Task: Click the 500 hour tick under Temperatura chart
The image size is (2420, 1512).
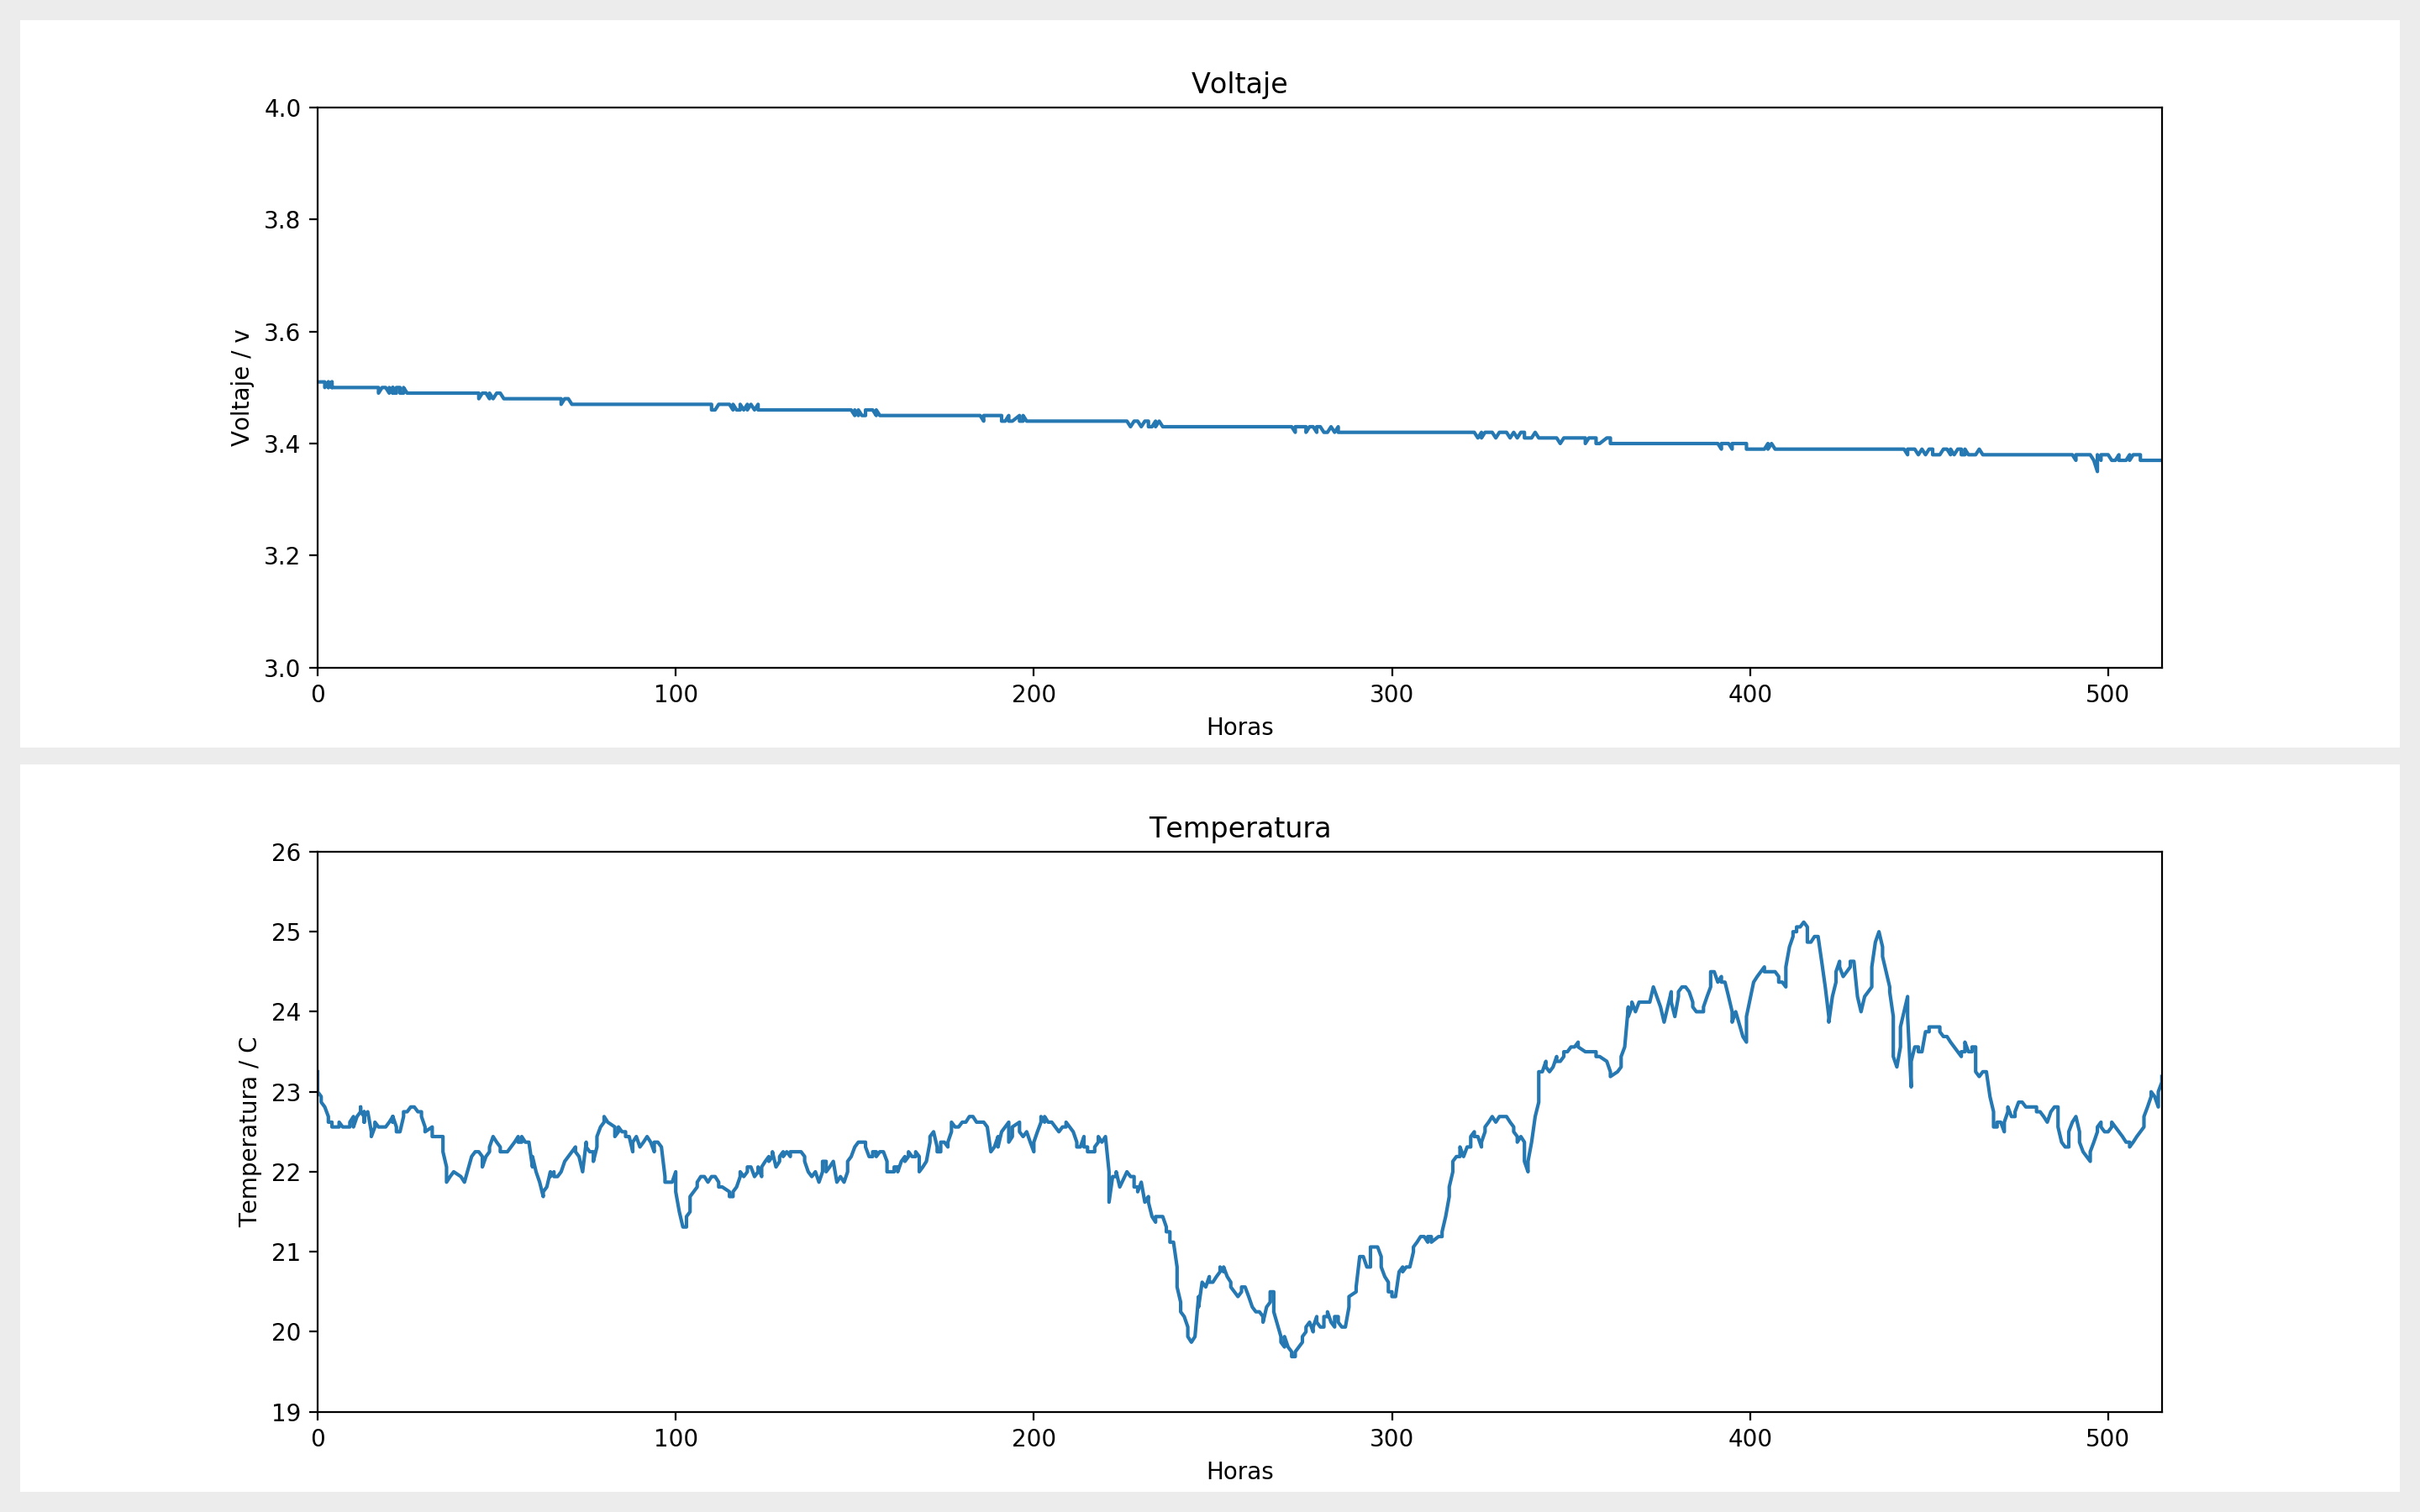Action: tap(2107, 1438)
